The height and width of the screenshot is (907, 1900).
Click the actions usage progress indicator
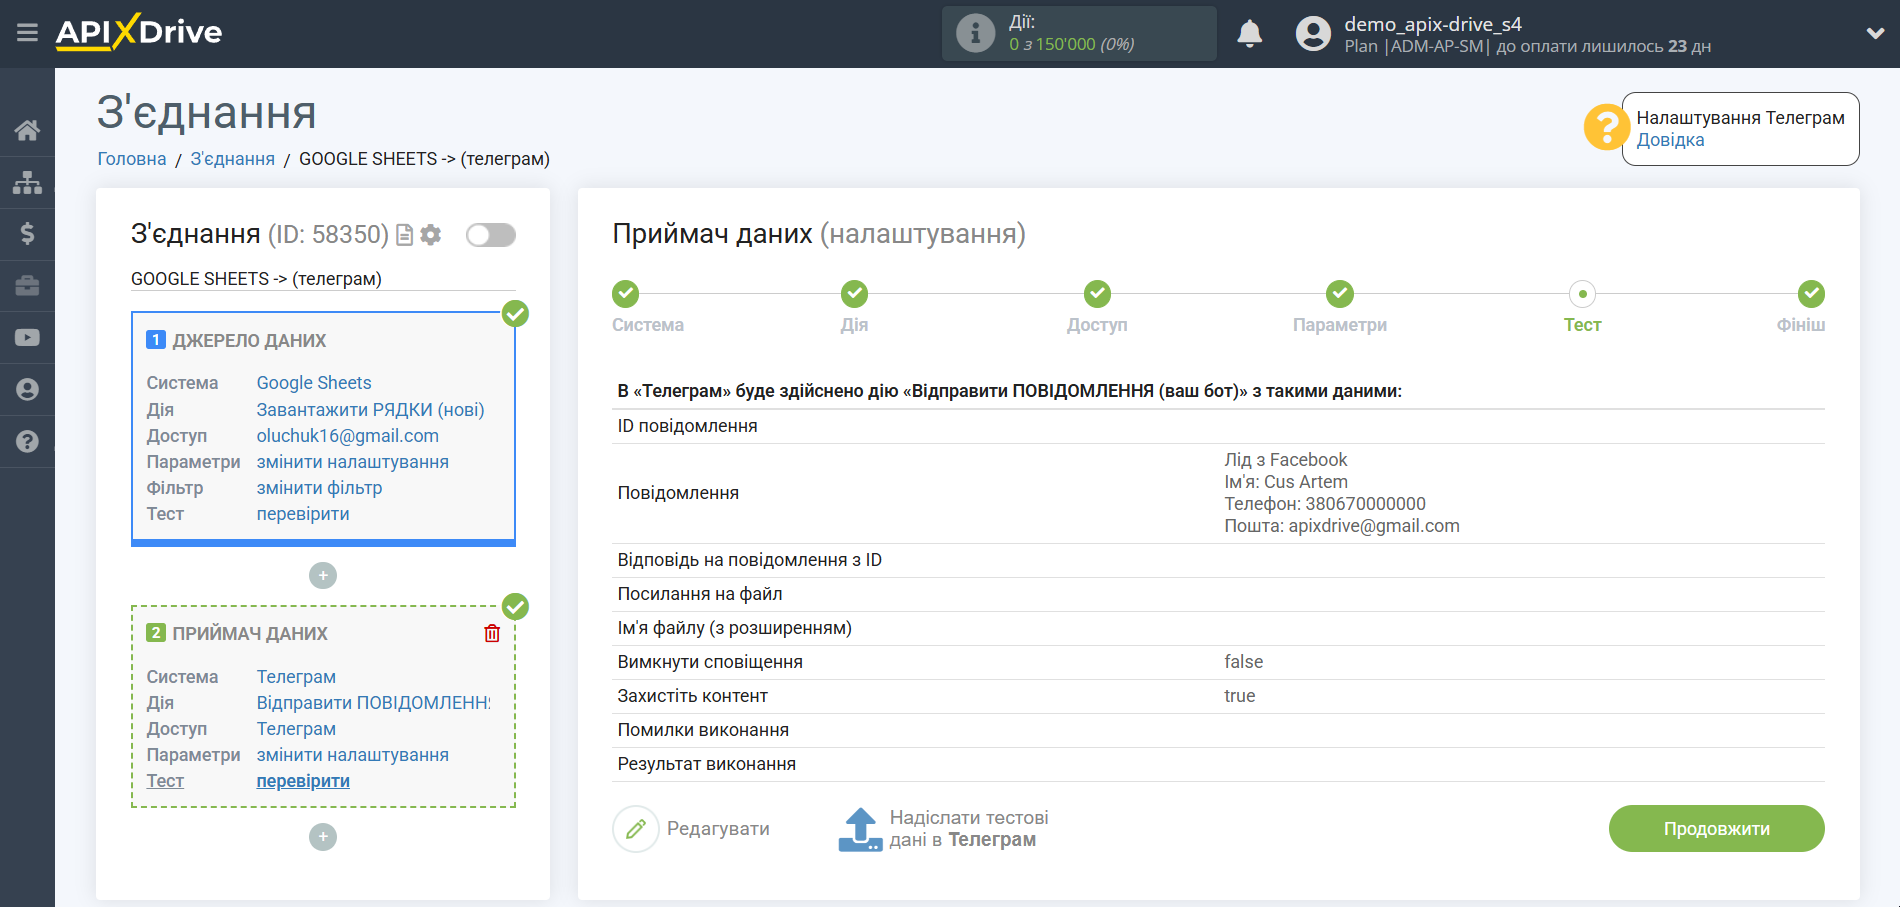(x=1078, y=34)
